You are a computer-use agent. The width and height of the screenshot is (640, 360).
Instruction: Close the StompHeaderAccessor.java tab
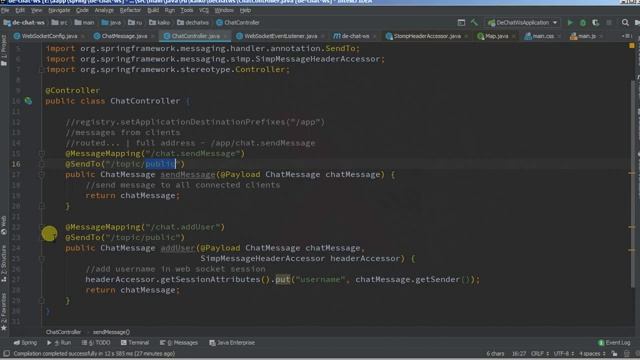[x=467, y=36]
